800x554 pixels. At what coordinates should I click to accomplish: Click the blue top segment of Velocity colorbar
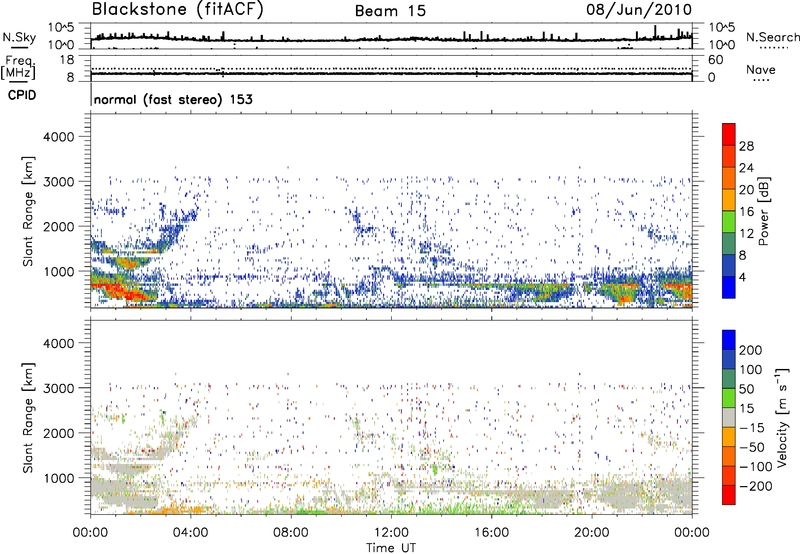point(729,340)
